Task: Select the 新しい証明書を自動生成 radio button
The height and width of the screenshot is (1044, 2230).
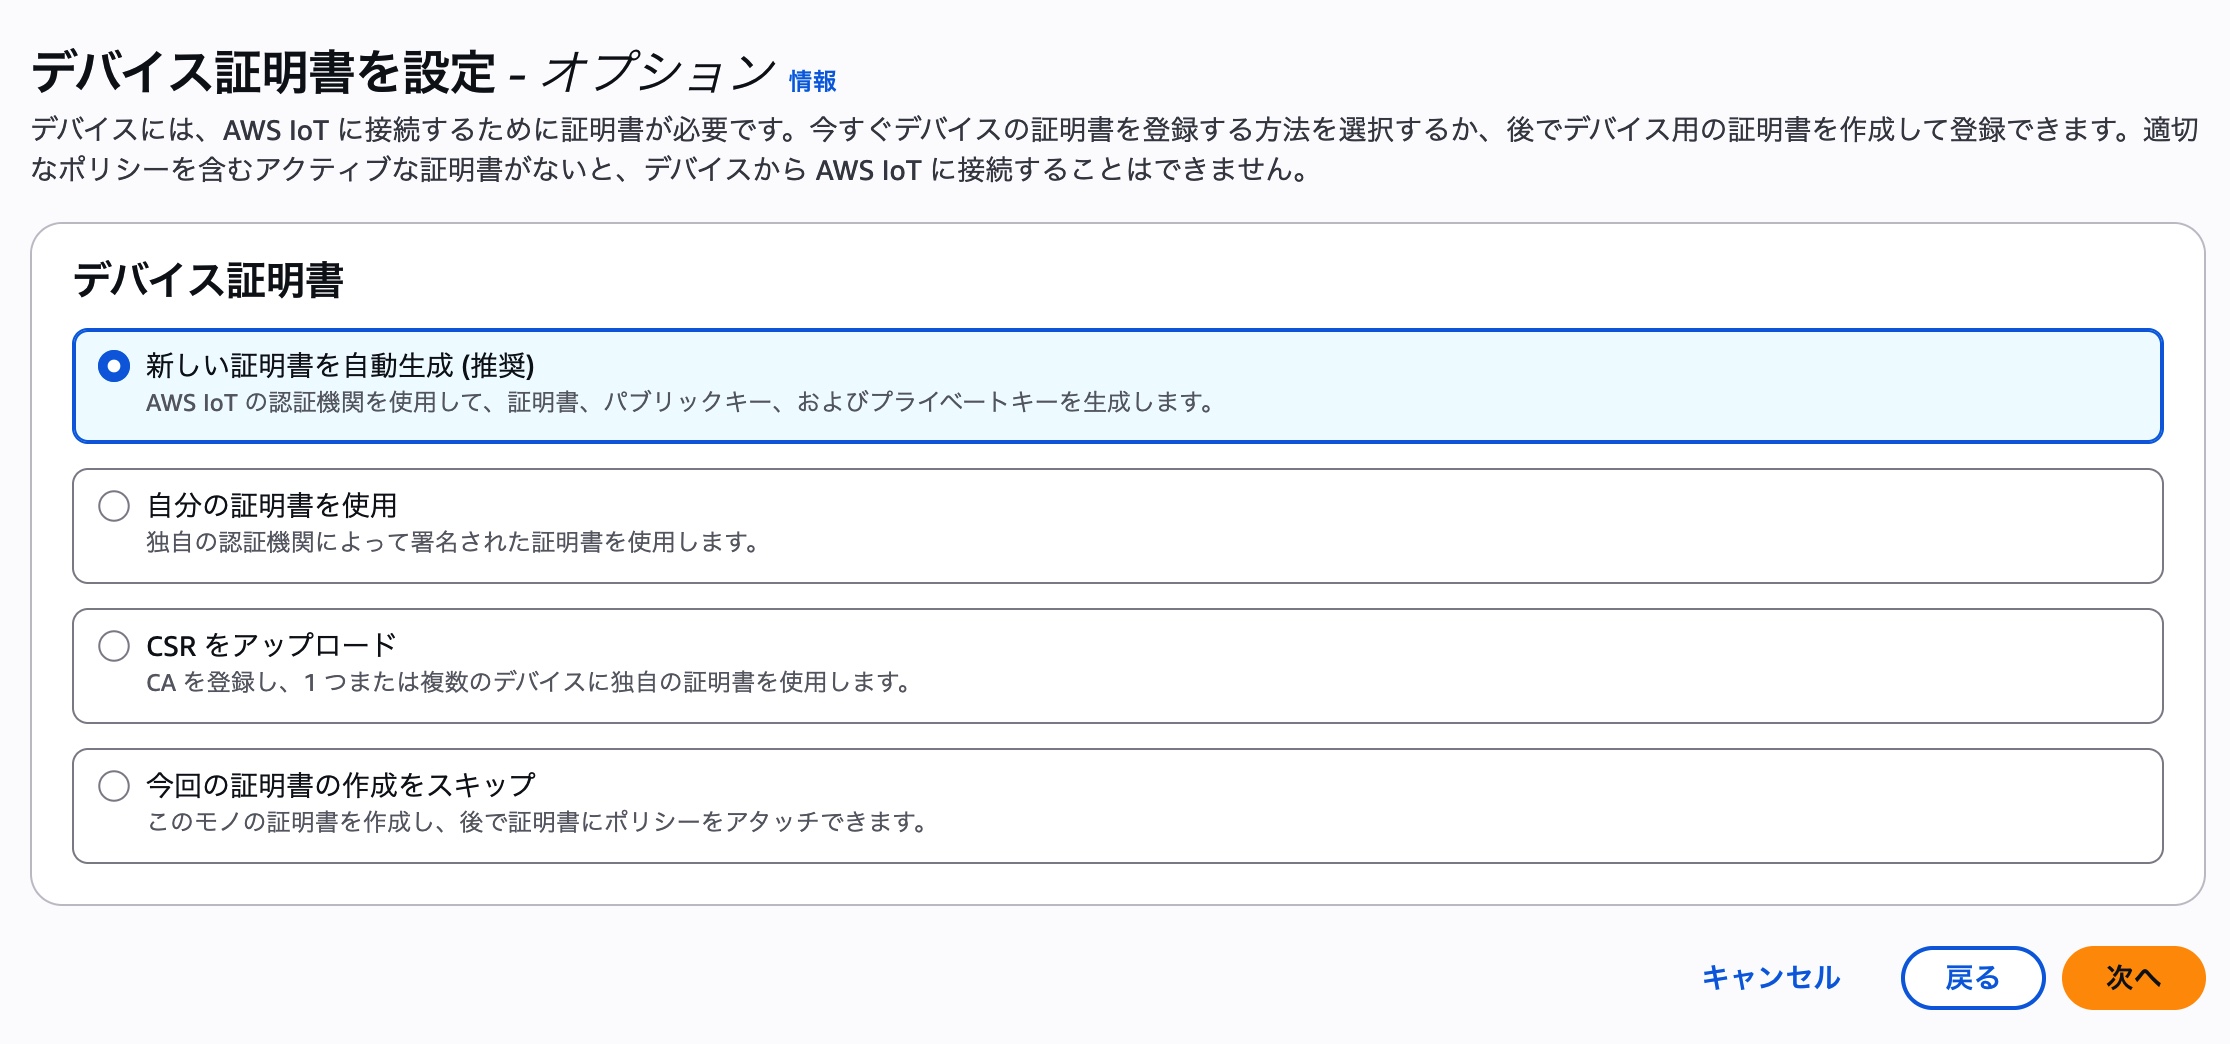Action: pyautogui.click(x=114, y=366)
